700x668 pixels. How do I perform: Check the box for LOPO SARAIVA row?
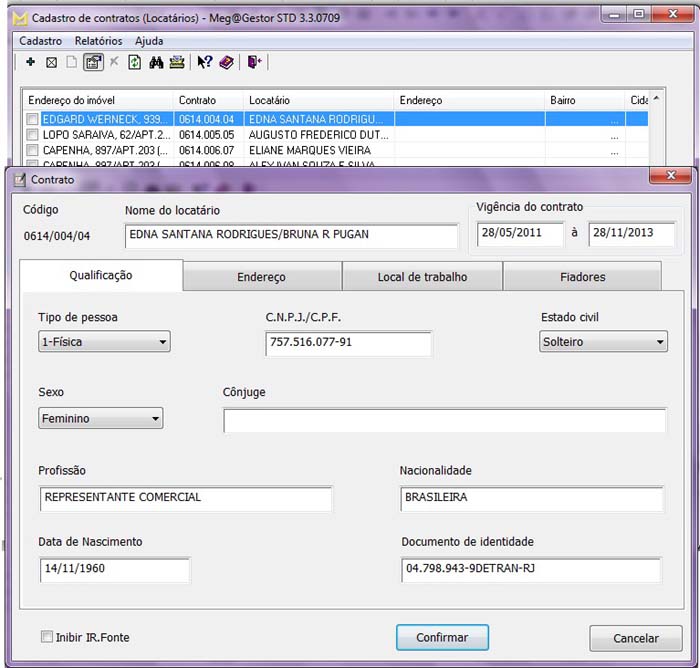33,134
